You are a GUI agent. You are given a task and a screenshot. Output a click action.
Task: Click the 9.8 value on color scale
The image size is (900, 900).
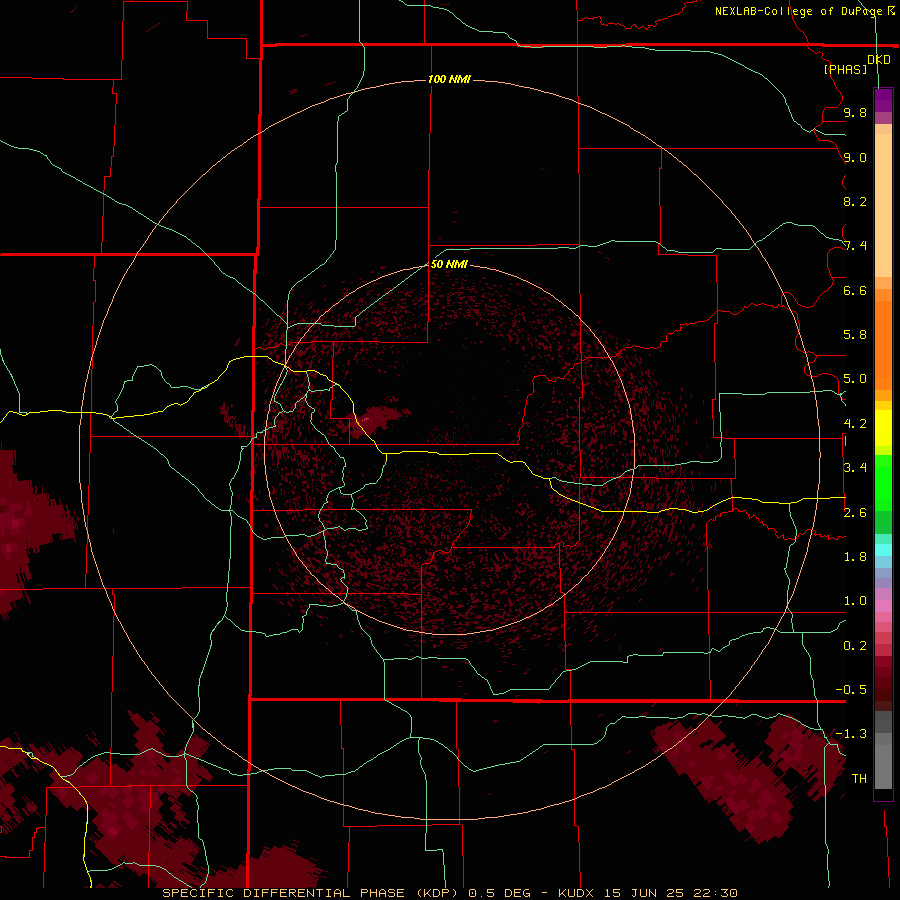[x=855, y=112]
